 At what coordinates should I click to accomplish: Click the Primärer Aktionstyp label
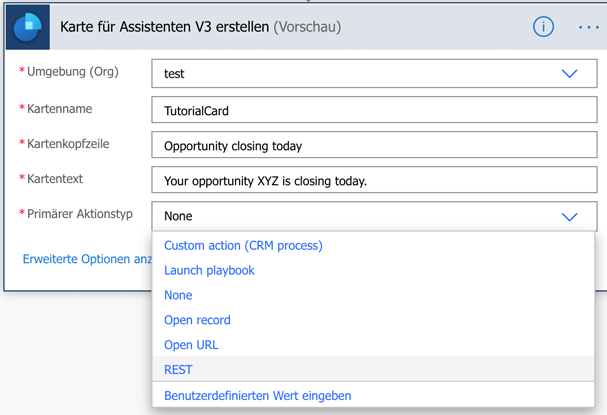coord(80,214)
